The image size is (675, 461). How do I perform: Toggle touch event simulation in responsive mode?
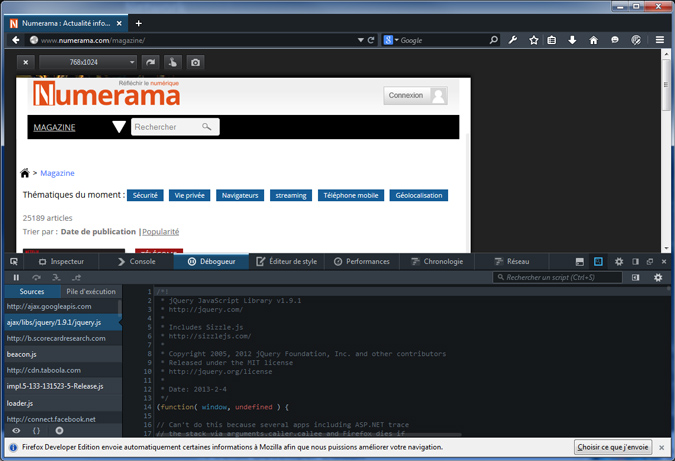174,62
